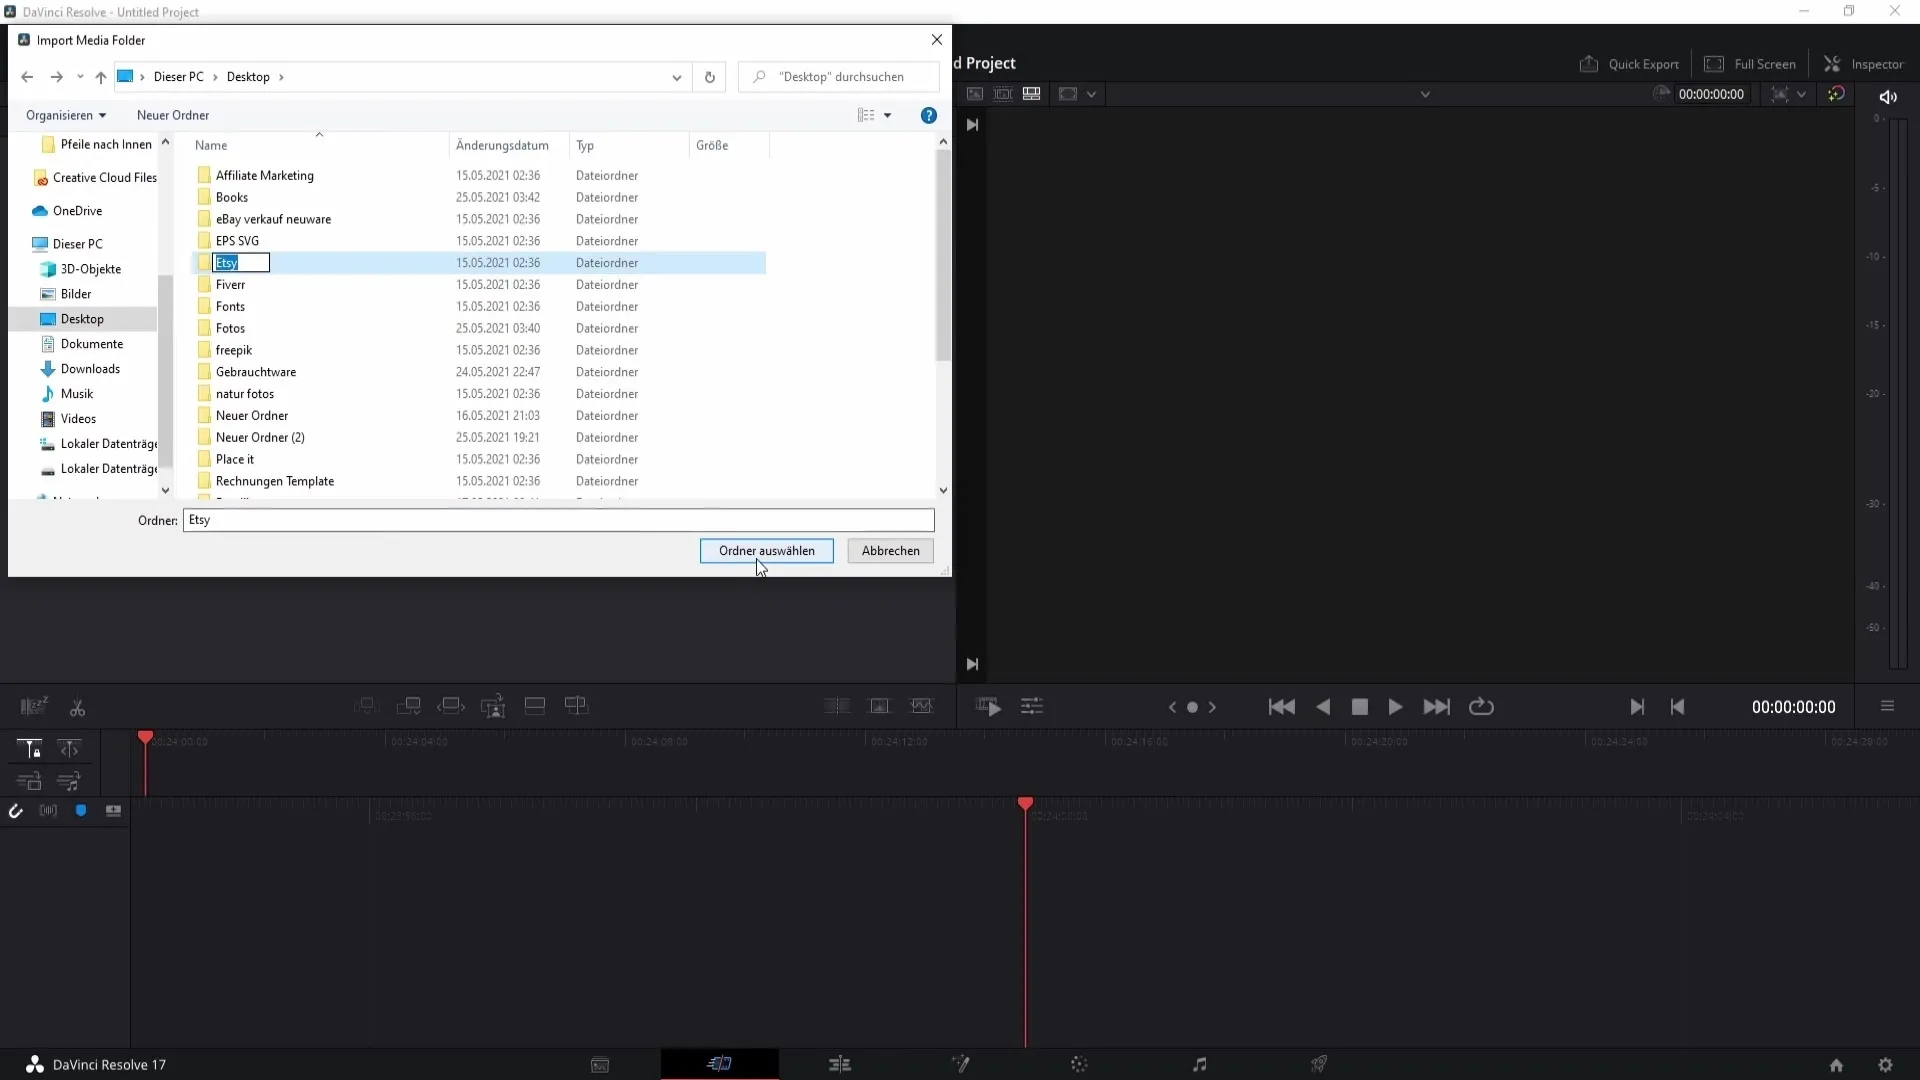The height and width of the screenshot is (1080, 1920).
Task: Click the stop playback button
Action: (1359, 707)
